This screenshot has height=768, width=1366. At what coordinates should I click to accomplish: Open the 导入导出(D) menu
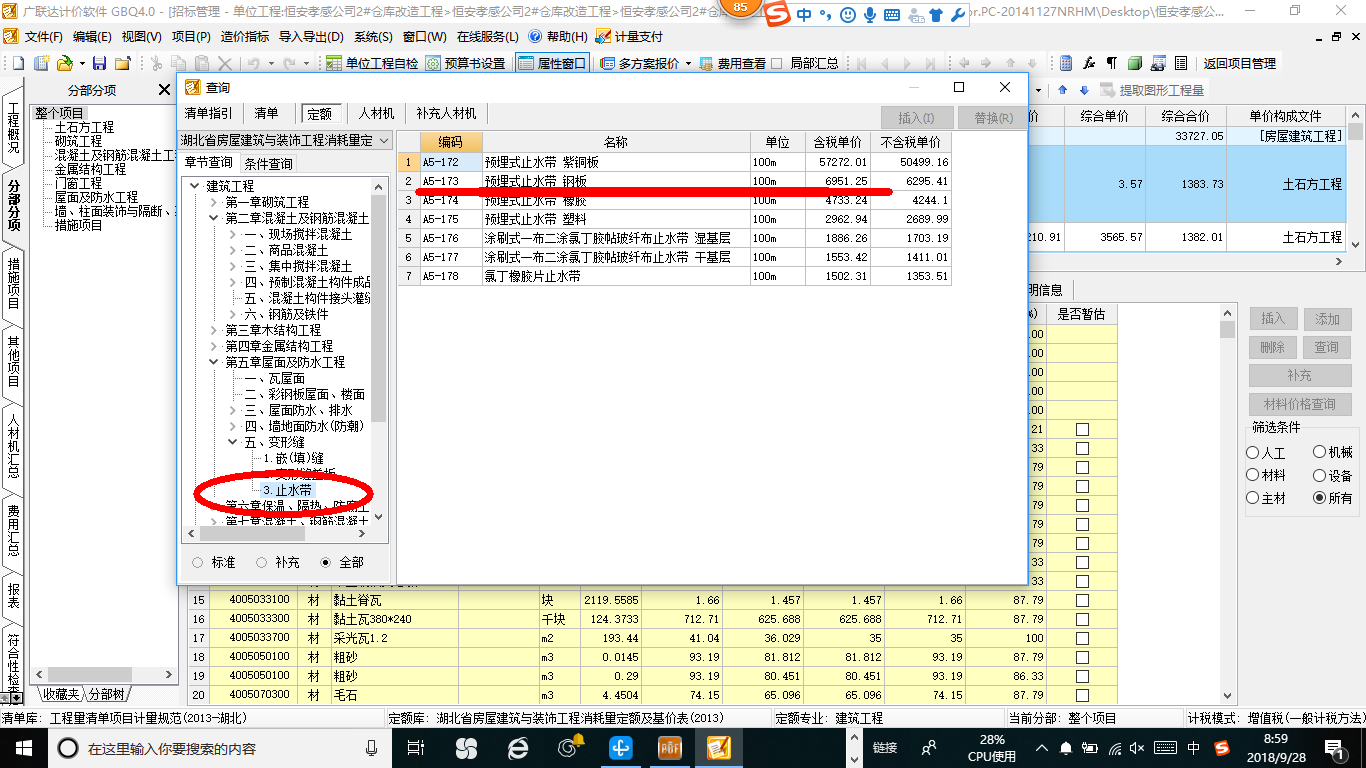311,36
